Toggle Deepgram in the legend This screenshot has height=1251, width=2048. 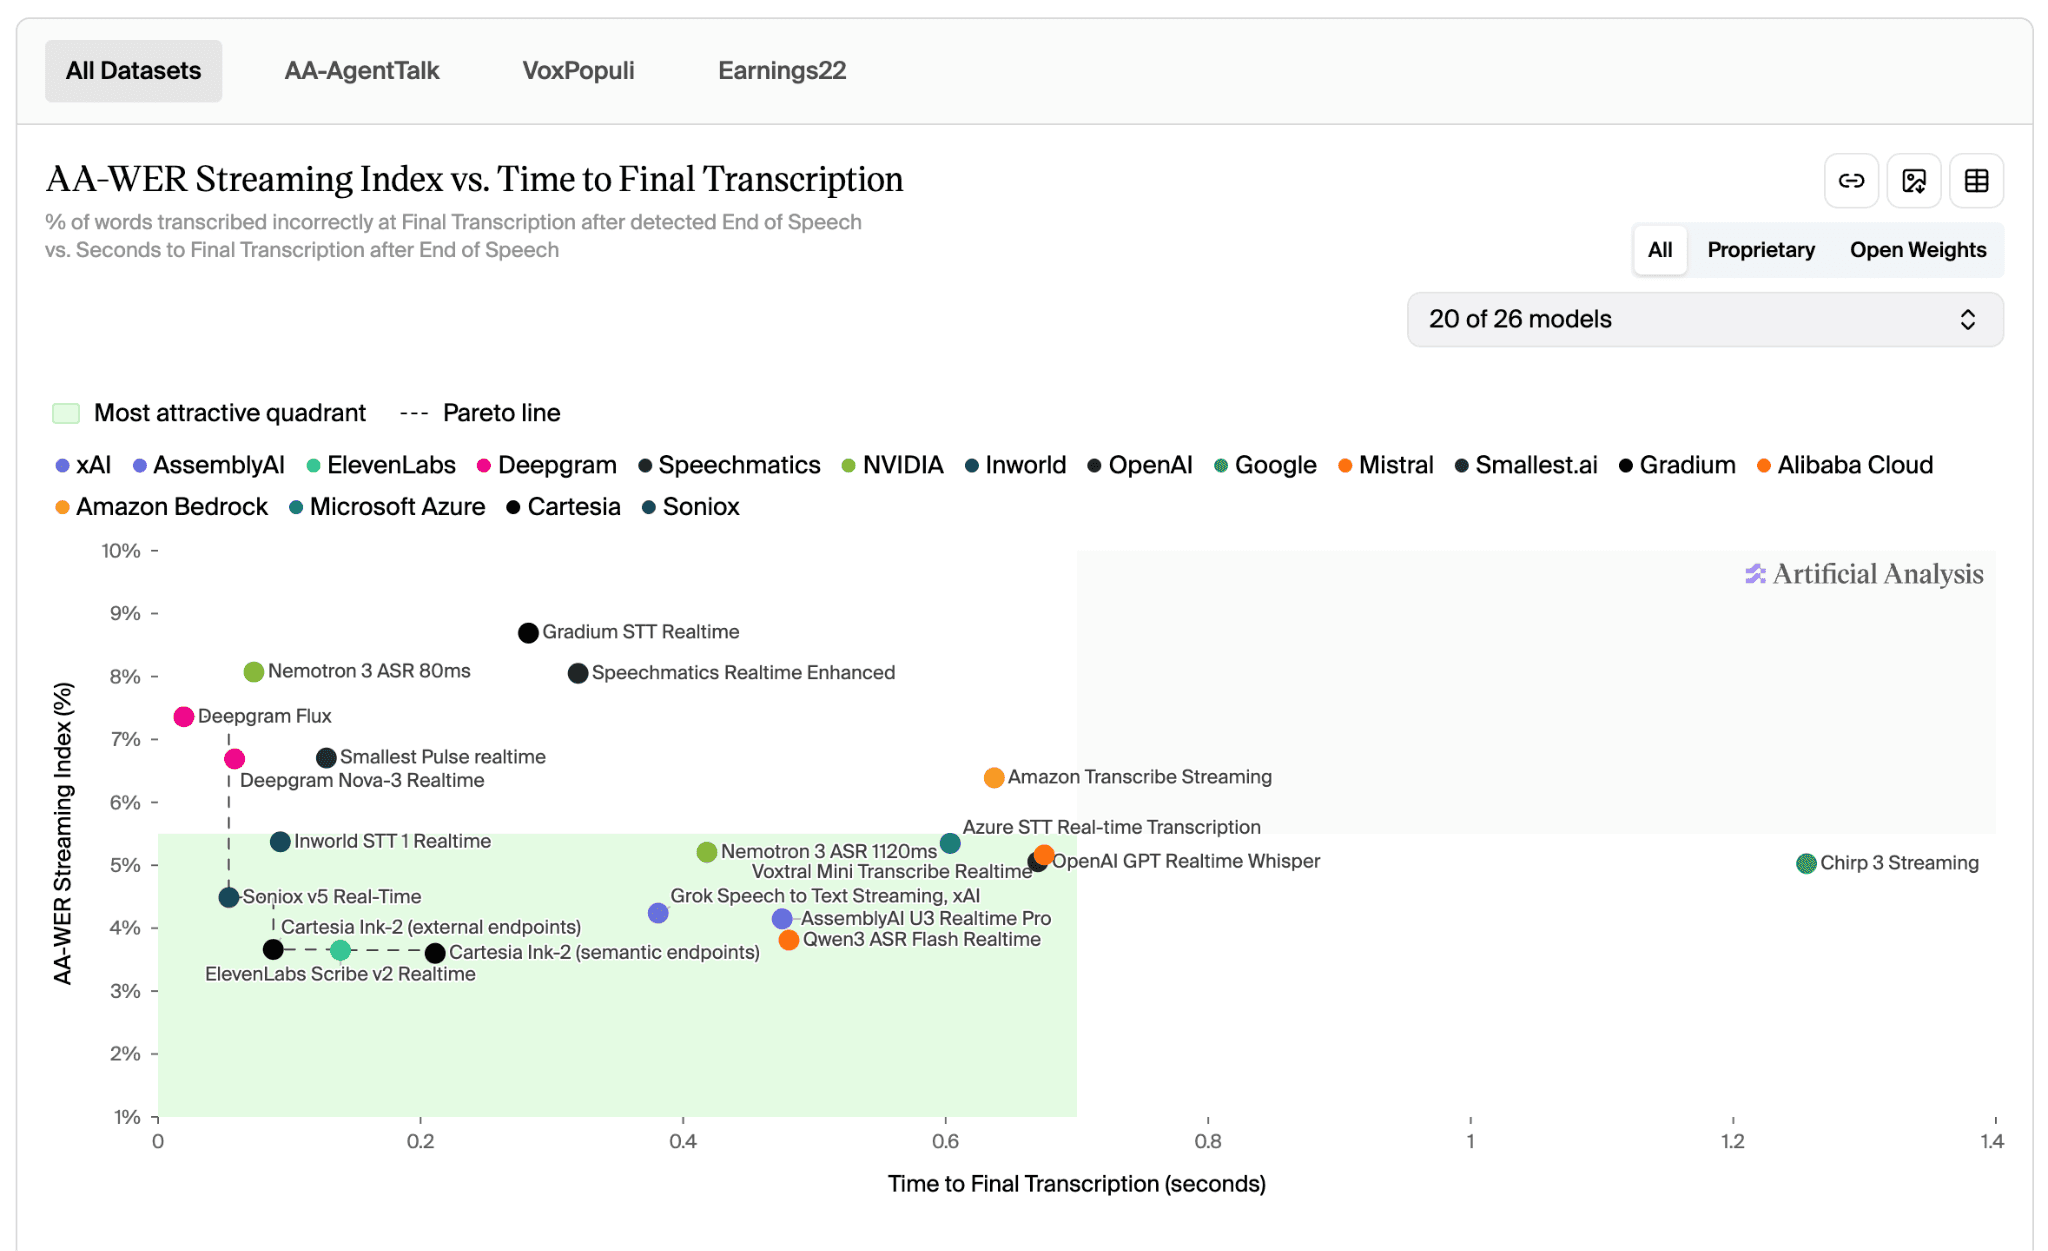[x=547, y=465]
